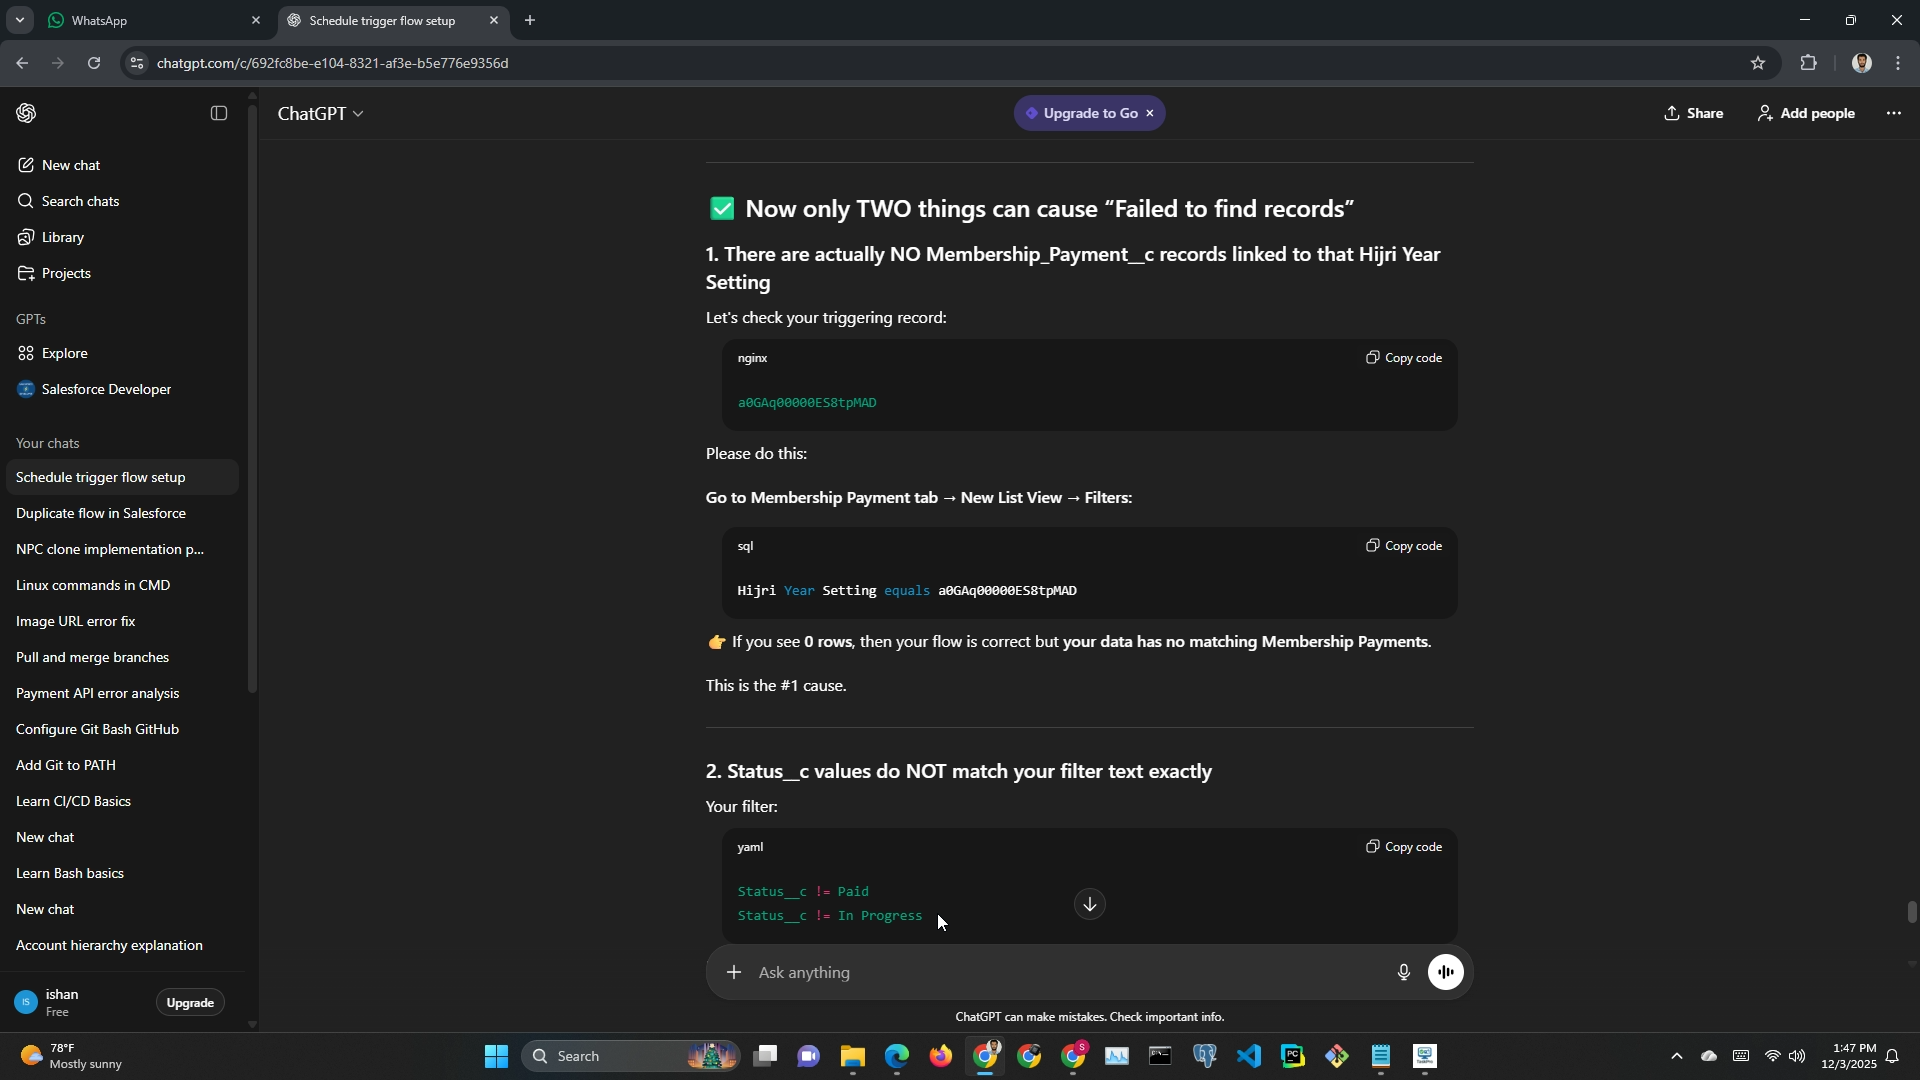1920x1080 pixels.
Task: Click the plus attach icon in composer
Action: tap(734, 972)
